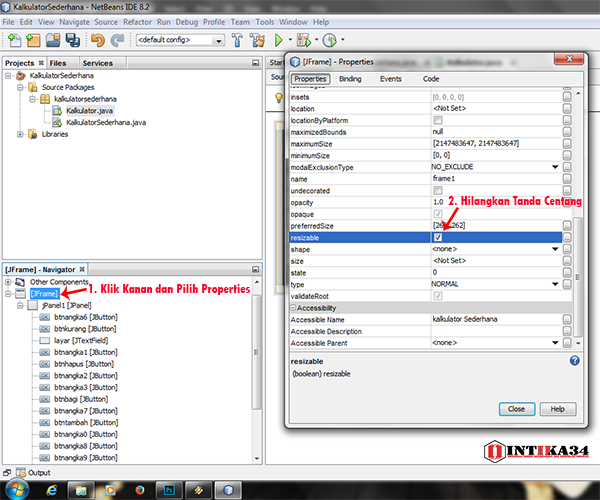Viewport: 600px width, 500px height.
Task: Click the Clean and Build icon
Action: 257,40
